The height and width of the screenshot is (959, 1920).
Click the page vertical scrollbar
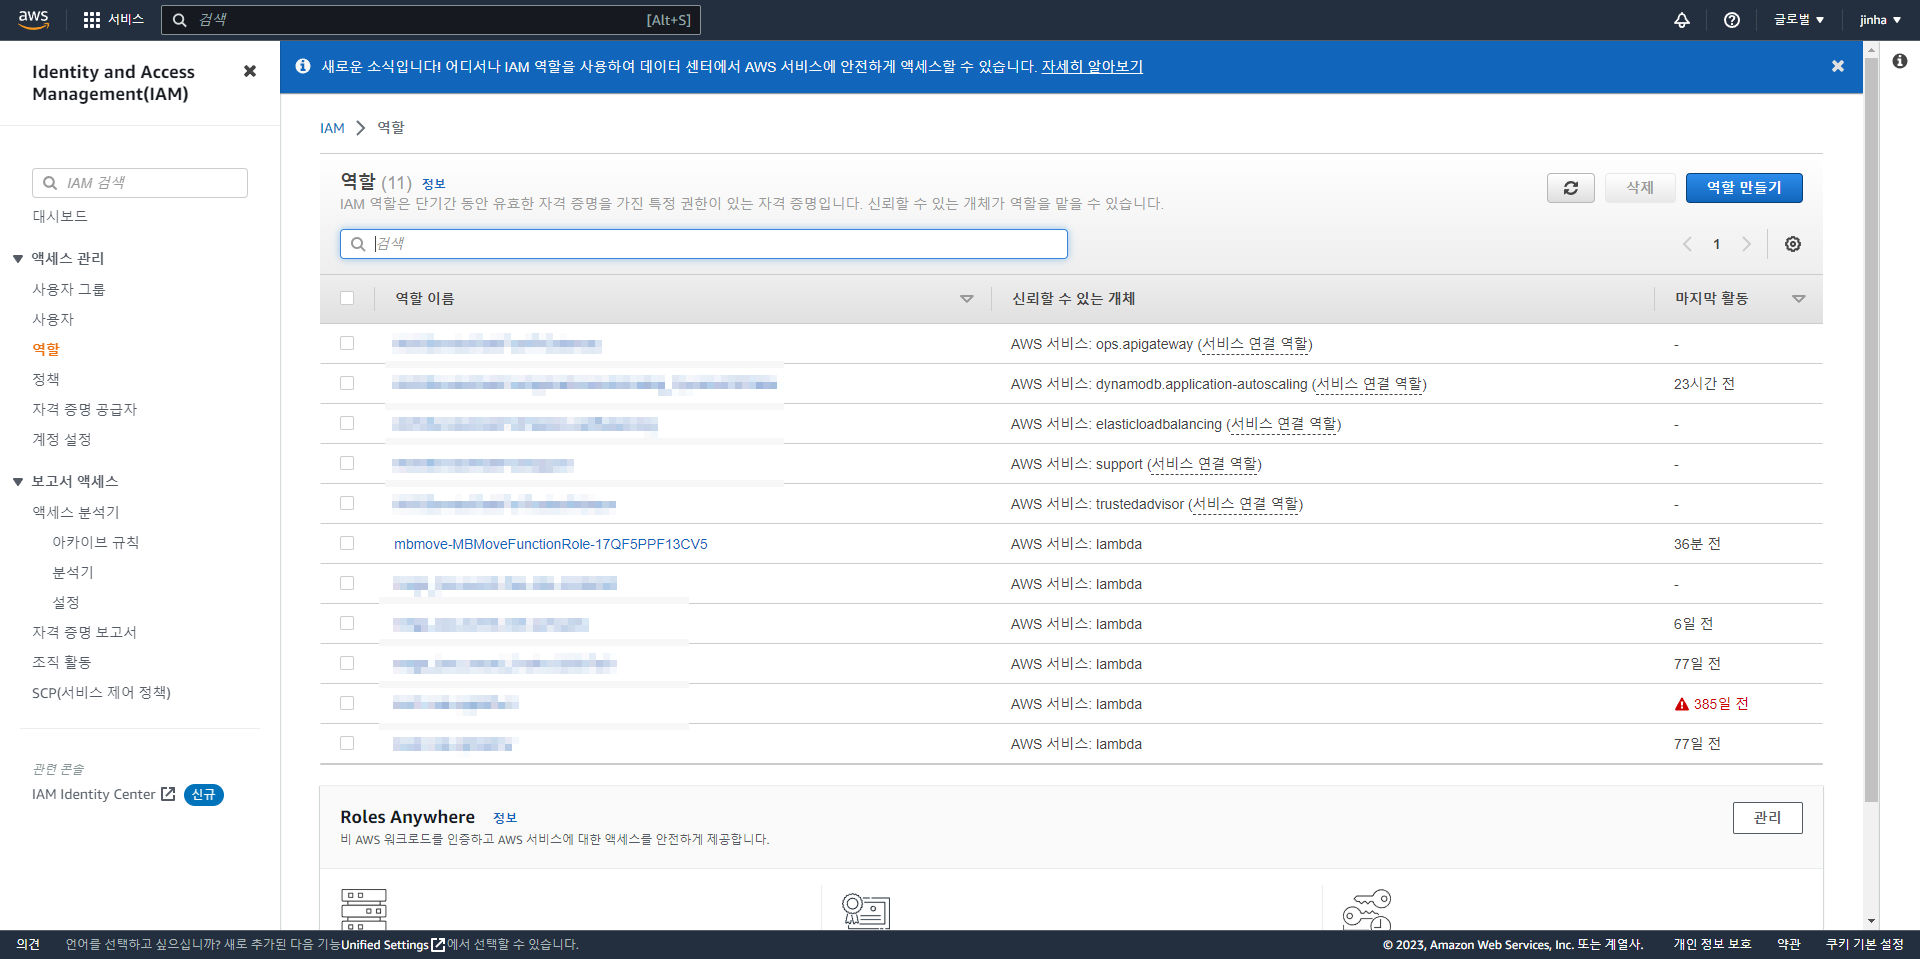coord(1871,430)
